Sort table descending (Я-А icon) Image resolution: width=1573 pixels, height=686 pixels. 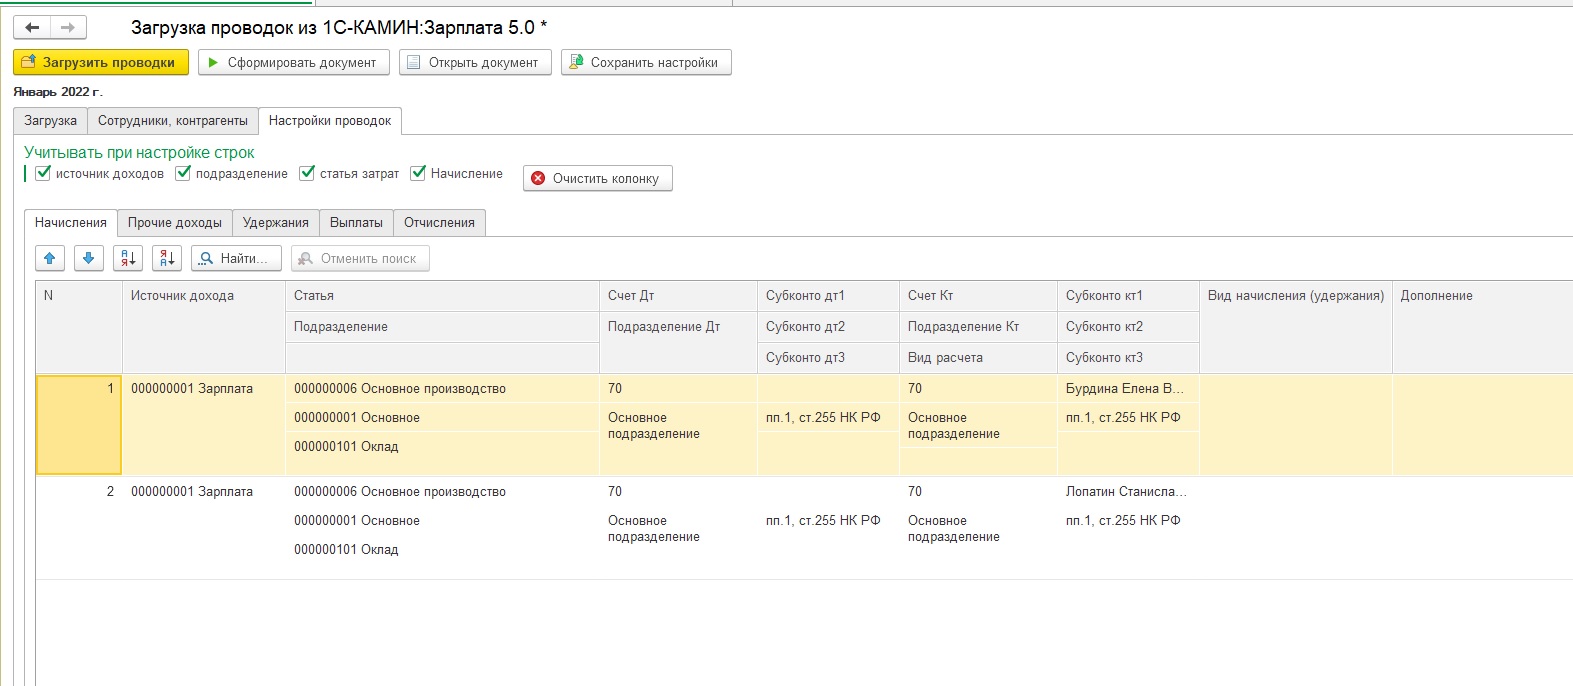point(167,258)
